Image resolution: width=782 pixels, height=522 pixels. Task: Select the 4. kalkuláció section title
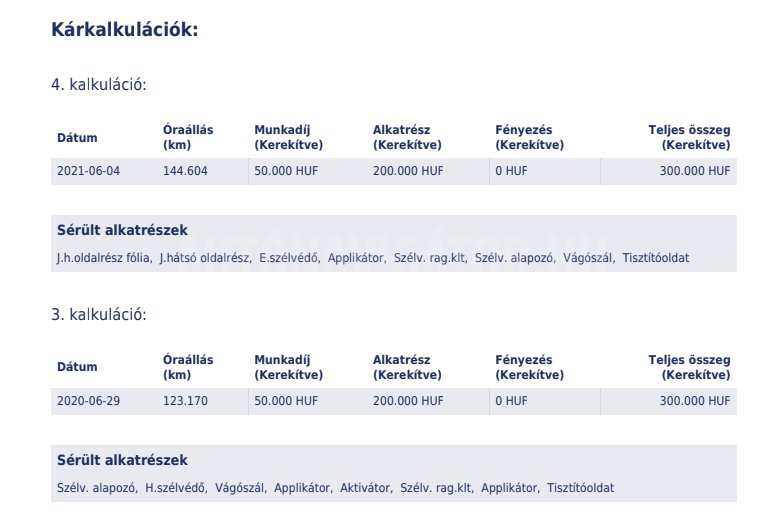[99, 85]
